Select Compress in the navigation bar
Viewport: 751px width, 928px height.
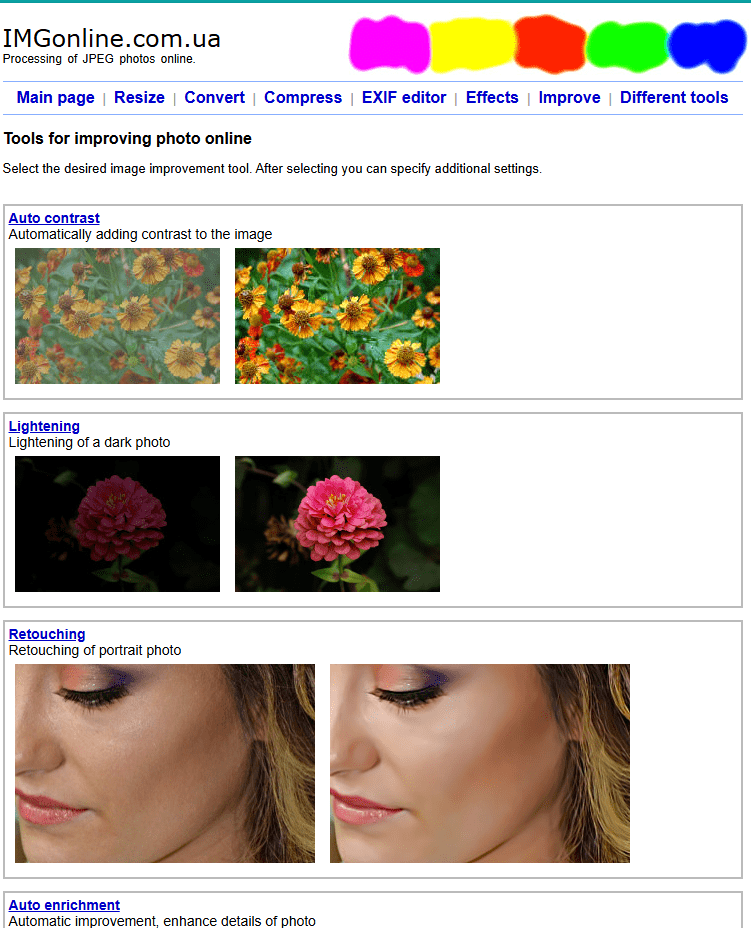(303, 98)
